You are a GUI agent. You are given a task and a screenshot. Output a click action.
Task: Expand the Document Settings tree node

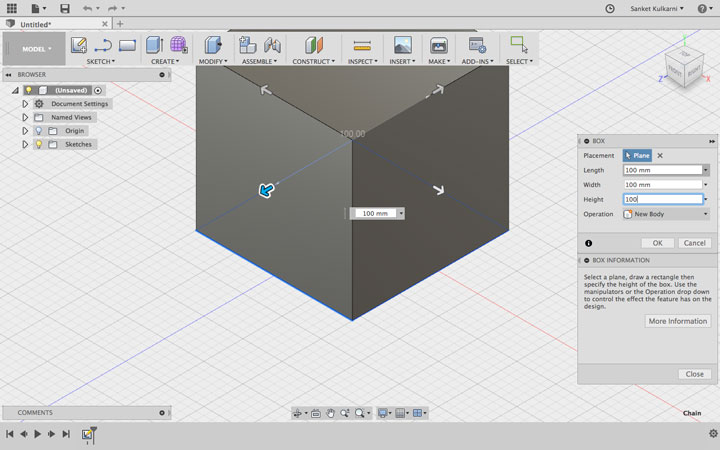[25, 104]
